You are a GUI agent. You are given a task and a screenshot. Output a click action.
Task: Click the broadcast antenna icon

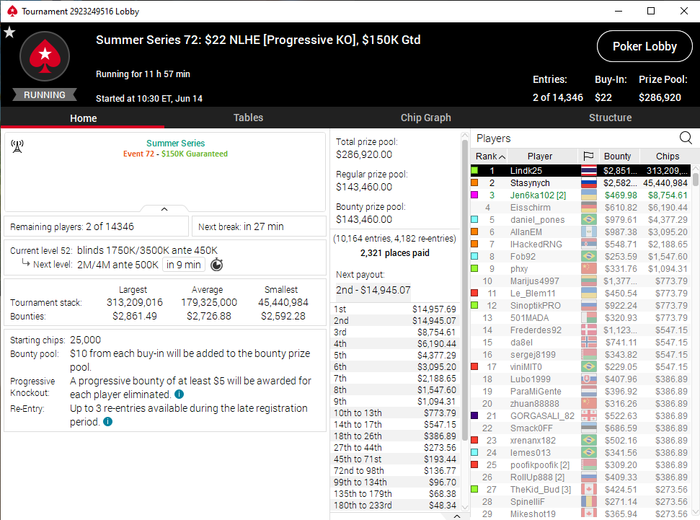17,146
